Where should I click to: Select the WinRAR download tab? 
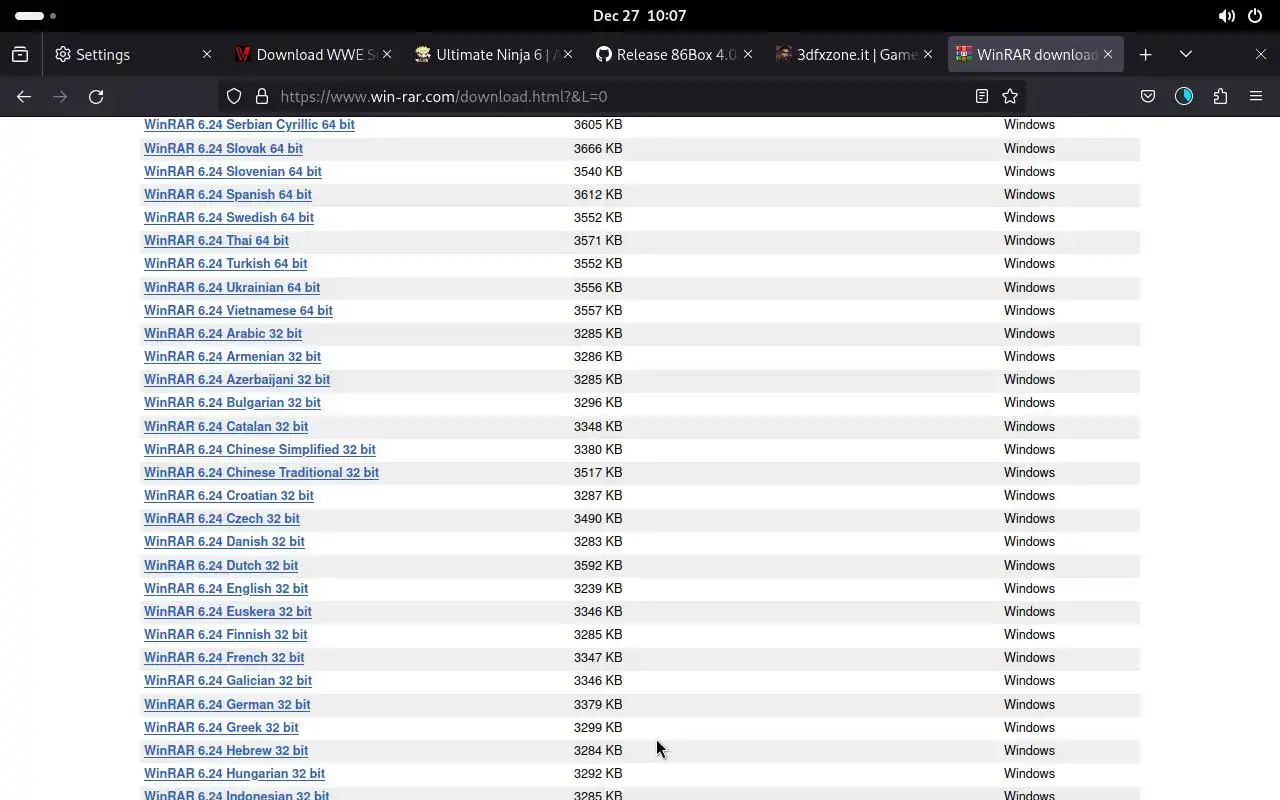pyautogui.click(x=1035, y=54)
